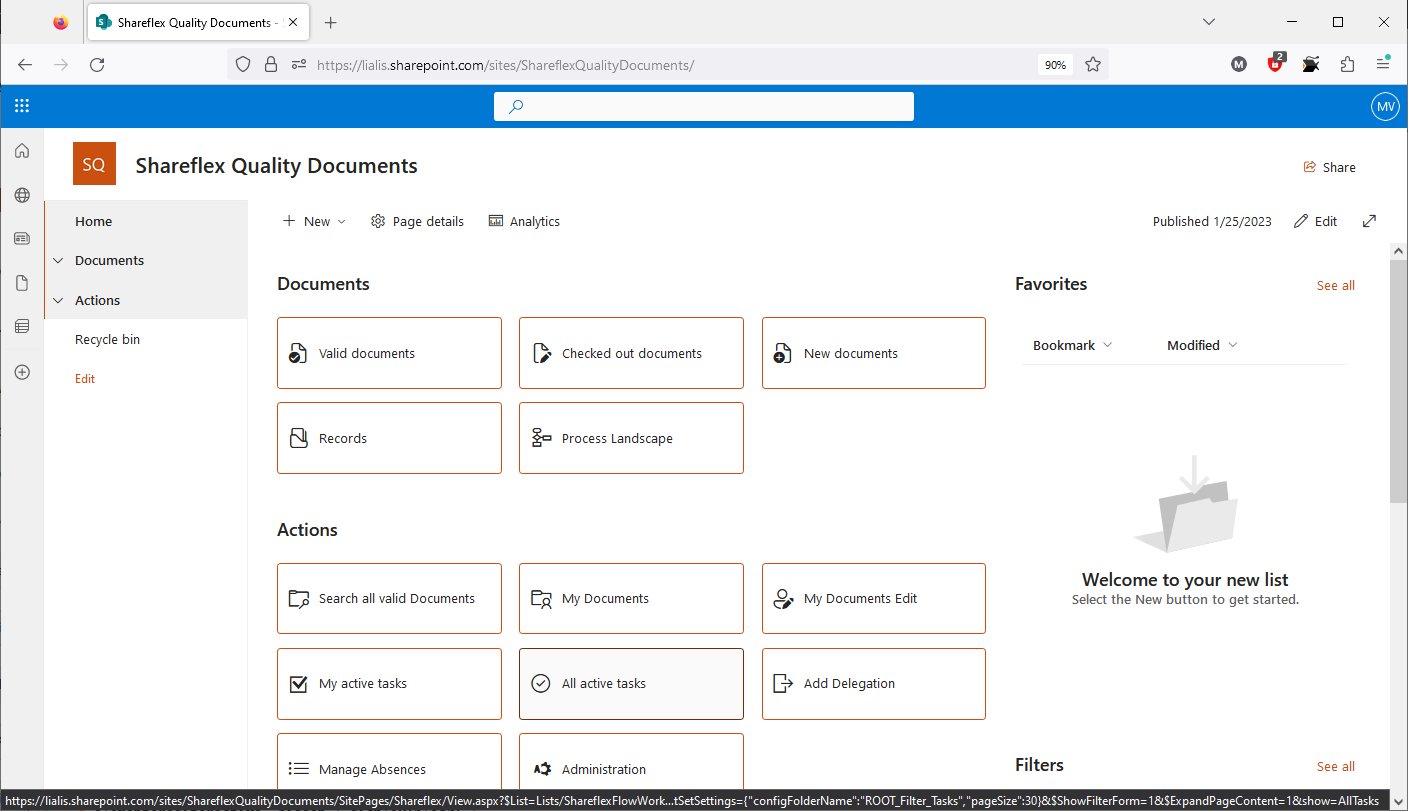The image size is (1408, 811).
Task: Open the news icon in left rail
Action: point(22,239)
